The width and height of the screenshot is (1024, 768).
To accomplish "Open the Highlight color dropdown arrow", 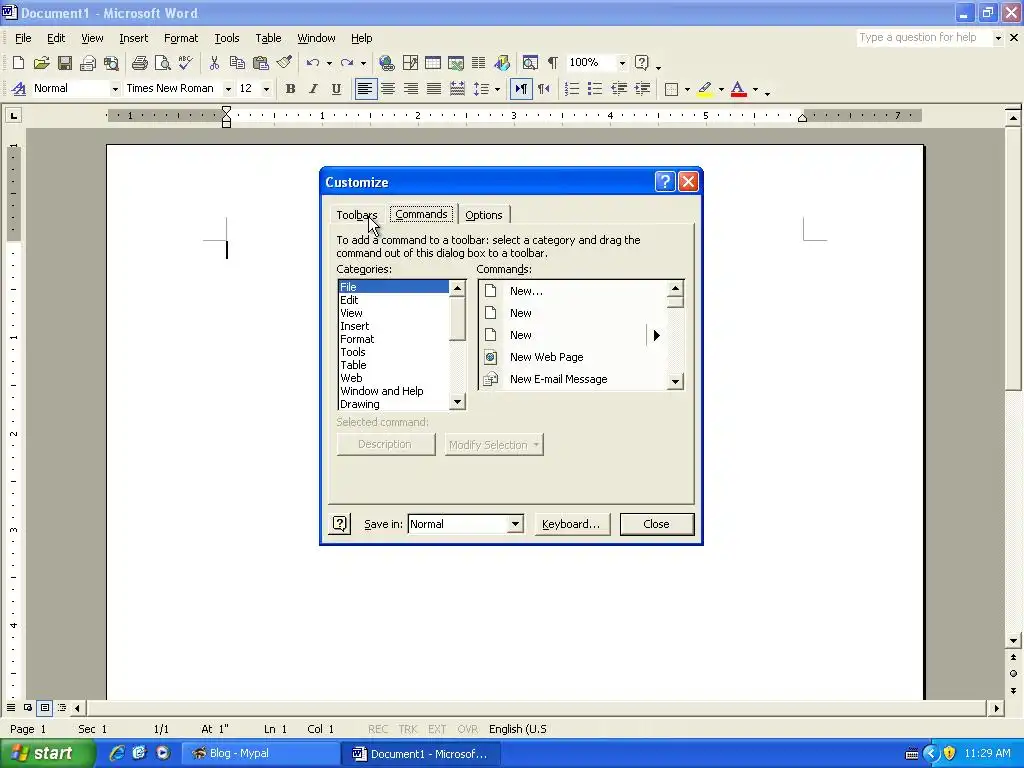I will (721, 89).
